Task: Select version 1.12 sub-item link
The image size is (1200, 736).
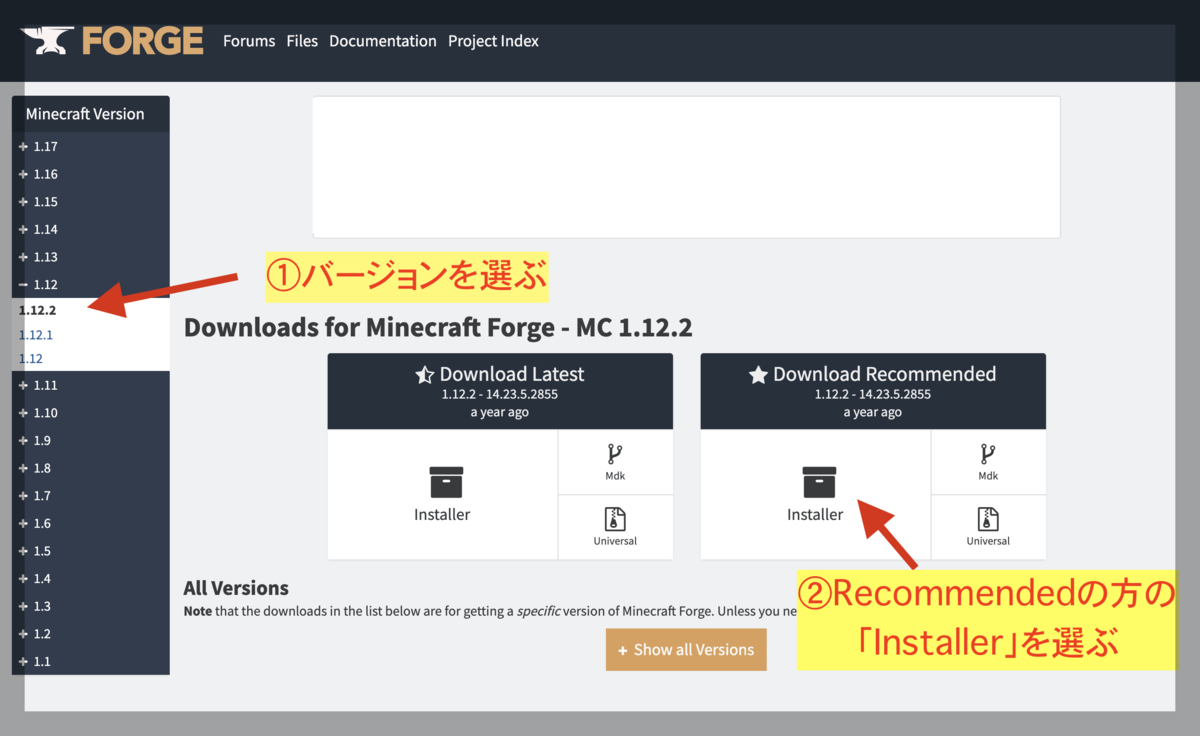Action: [x=30, y=359]
